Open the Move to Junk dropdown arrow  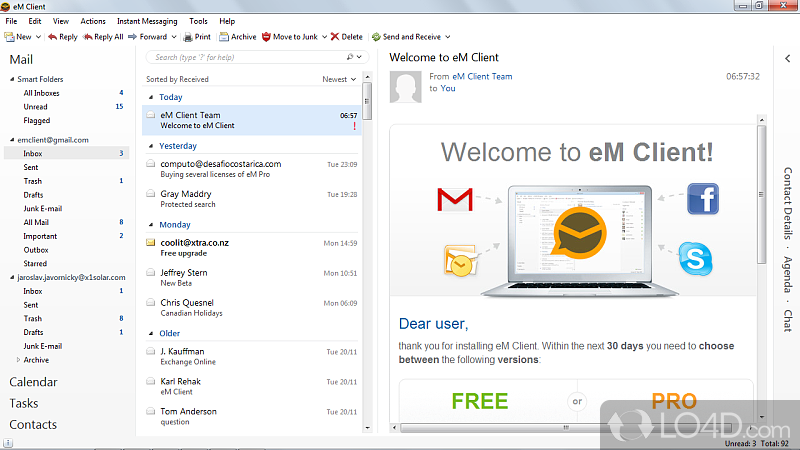pos(324,37)
